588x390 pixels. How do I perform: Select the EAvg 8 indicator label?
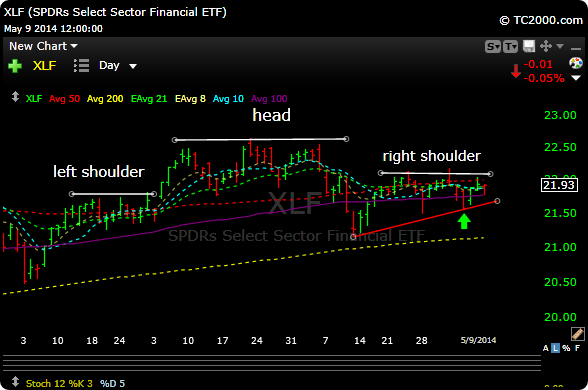click(x=190, y=99)
